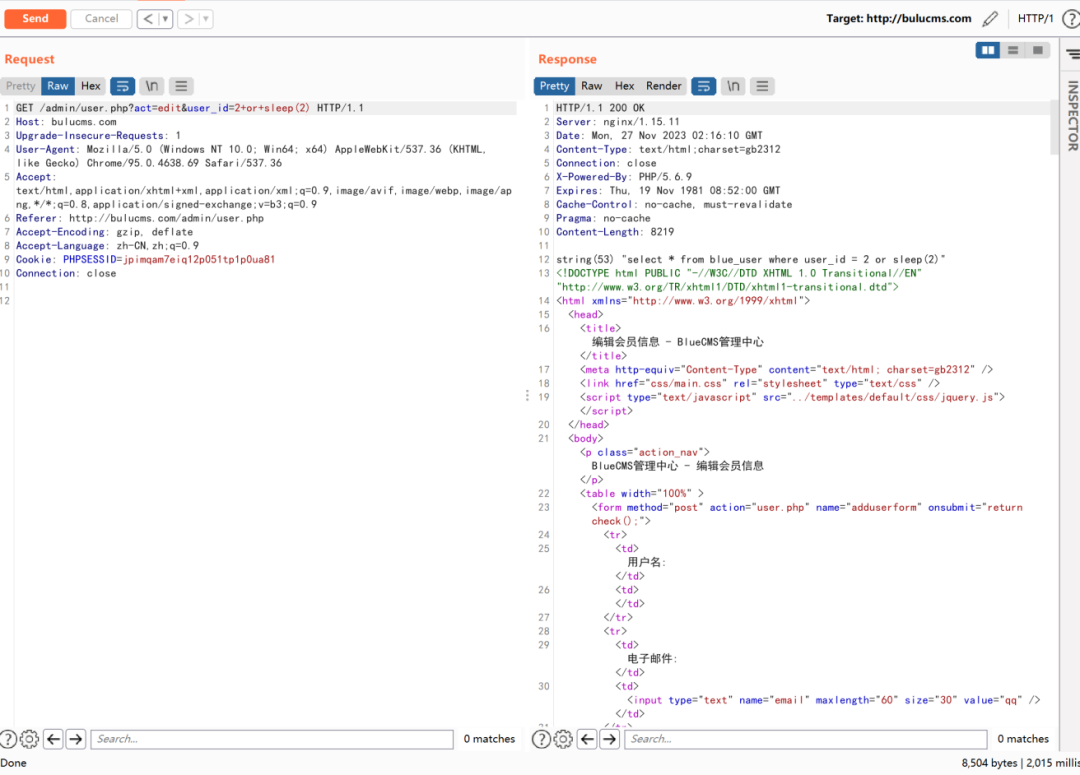Open the back history dropdown arrow
Screen dimensions: 1080x775
click(165, 19)
